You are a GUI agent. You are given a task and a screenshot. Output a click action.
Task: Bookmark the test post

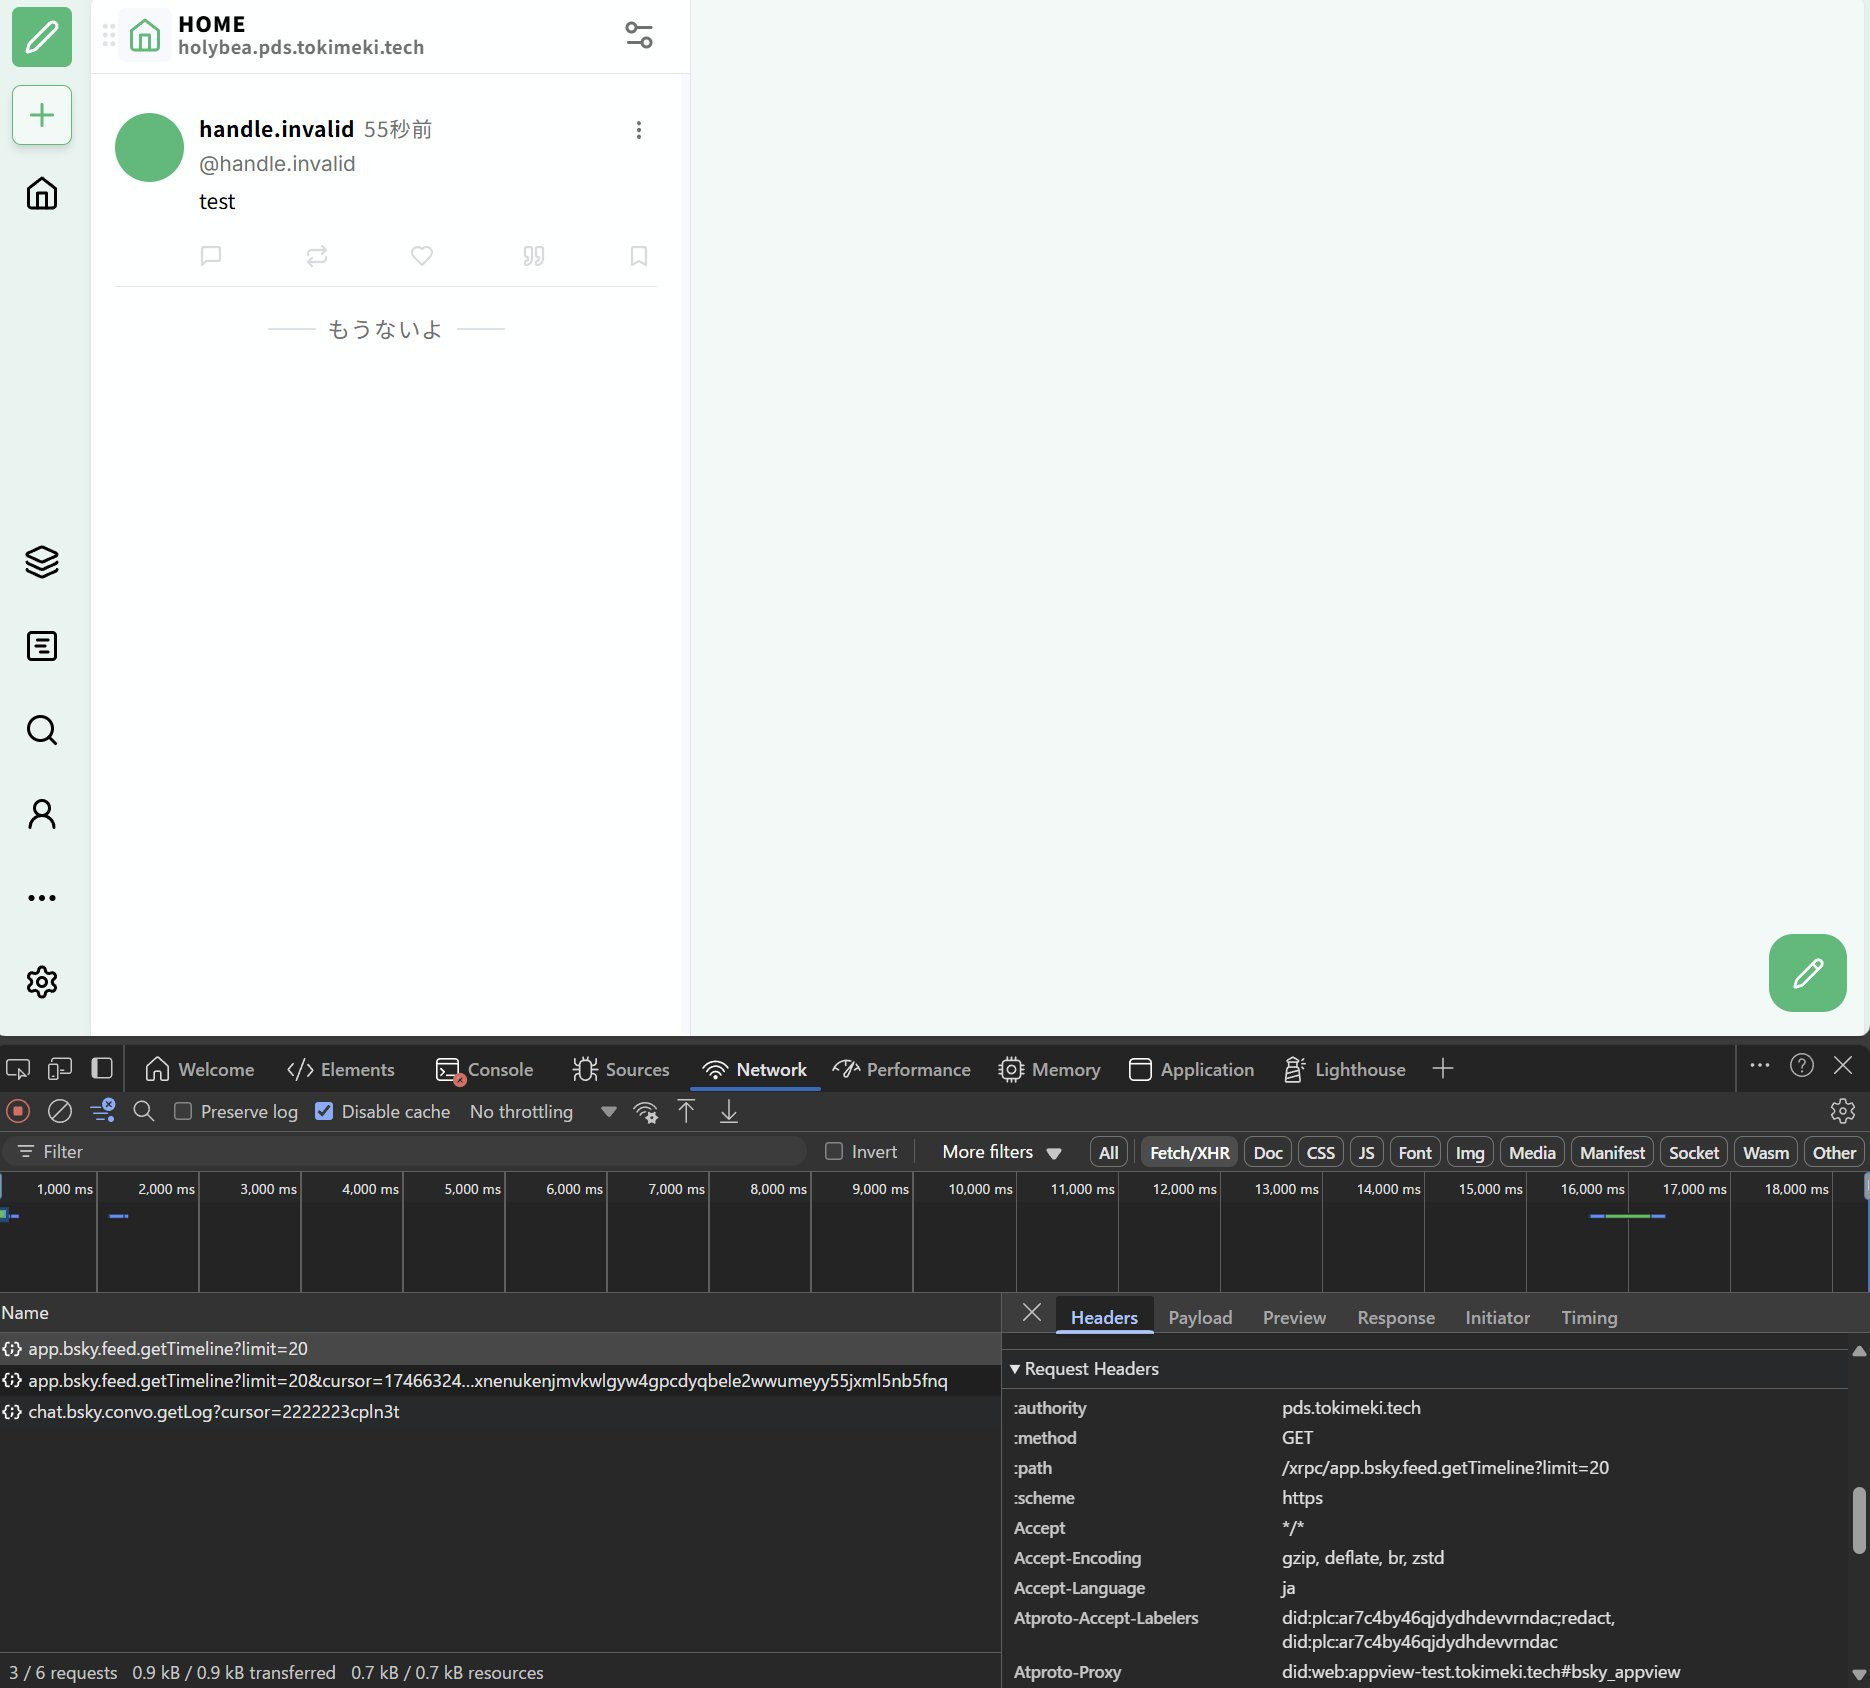click(x=639, y=256)
